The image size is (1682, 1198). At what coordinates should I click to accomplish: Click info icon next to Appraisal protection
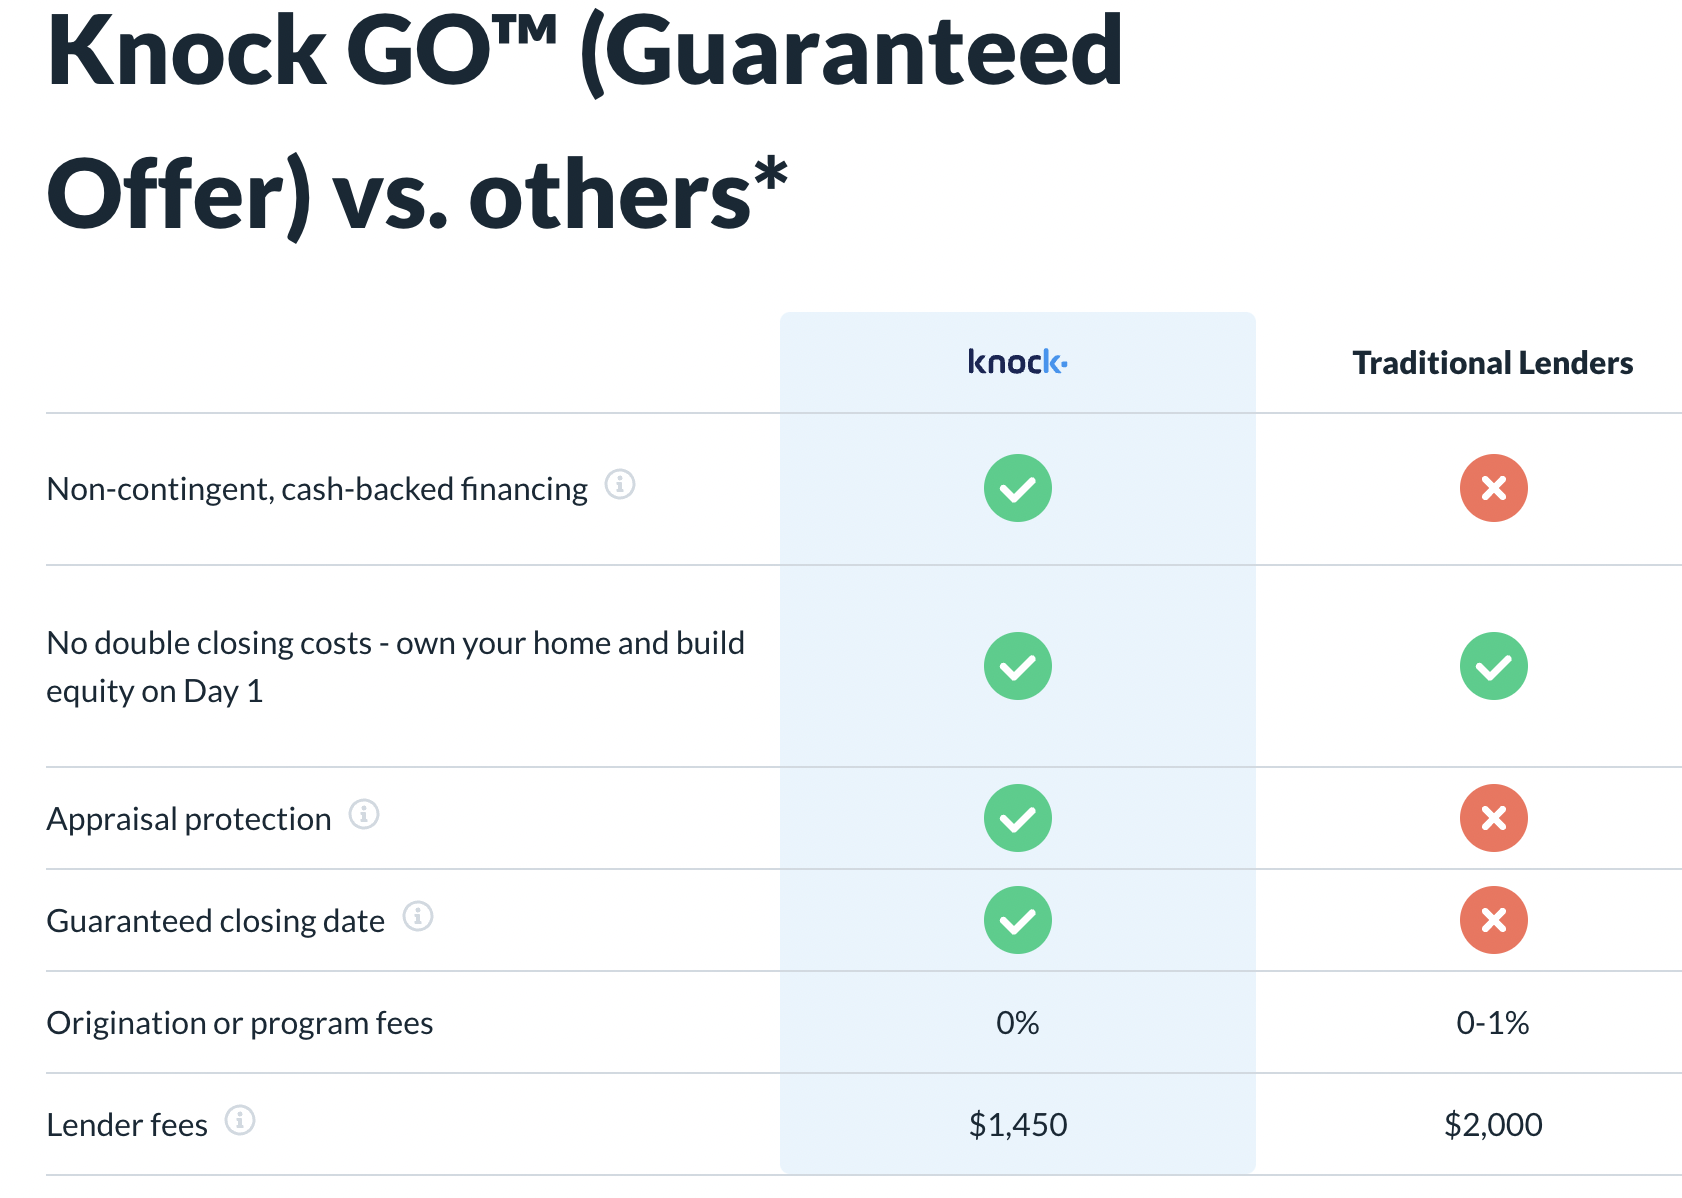tap(364, 815)
